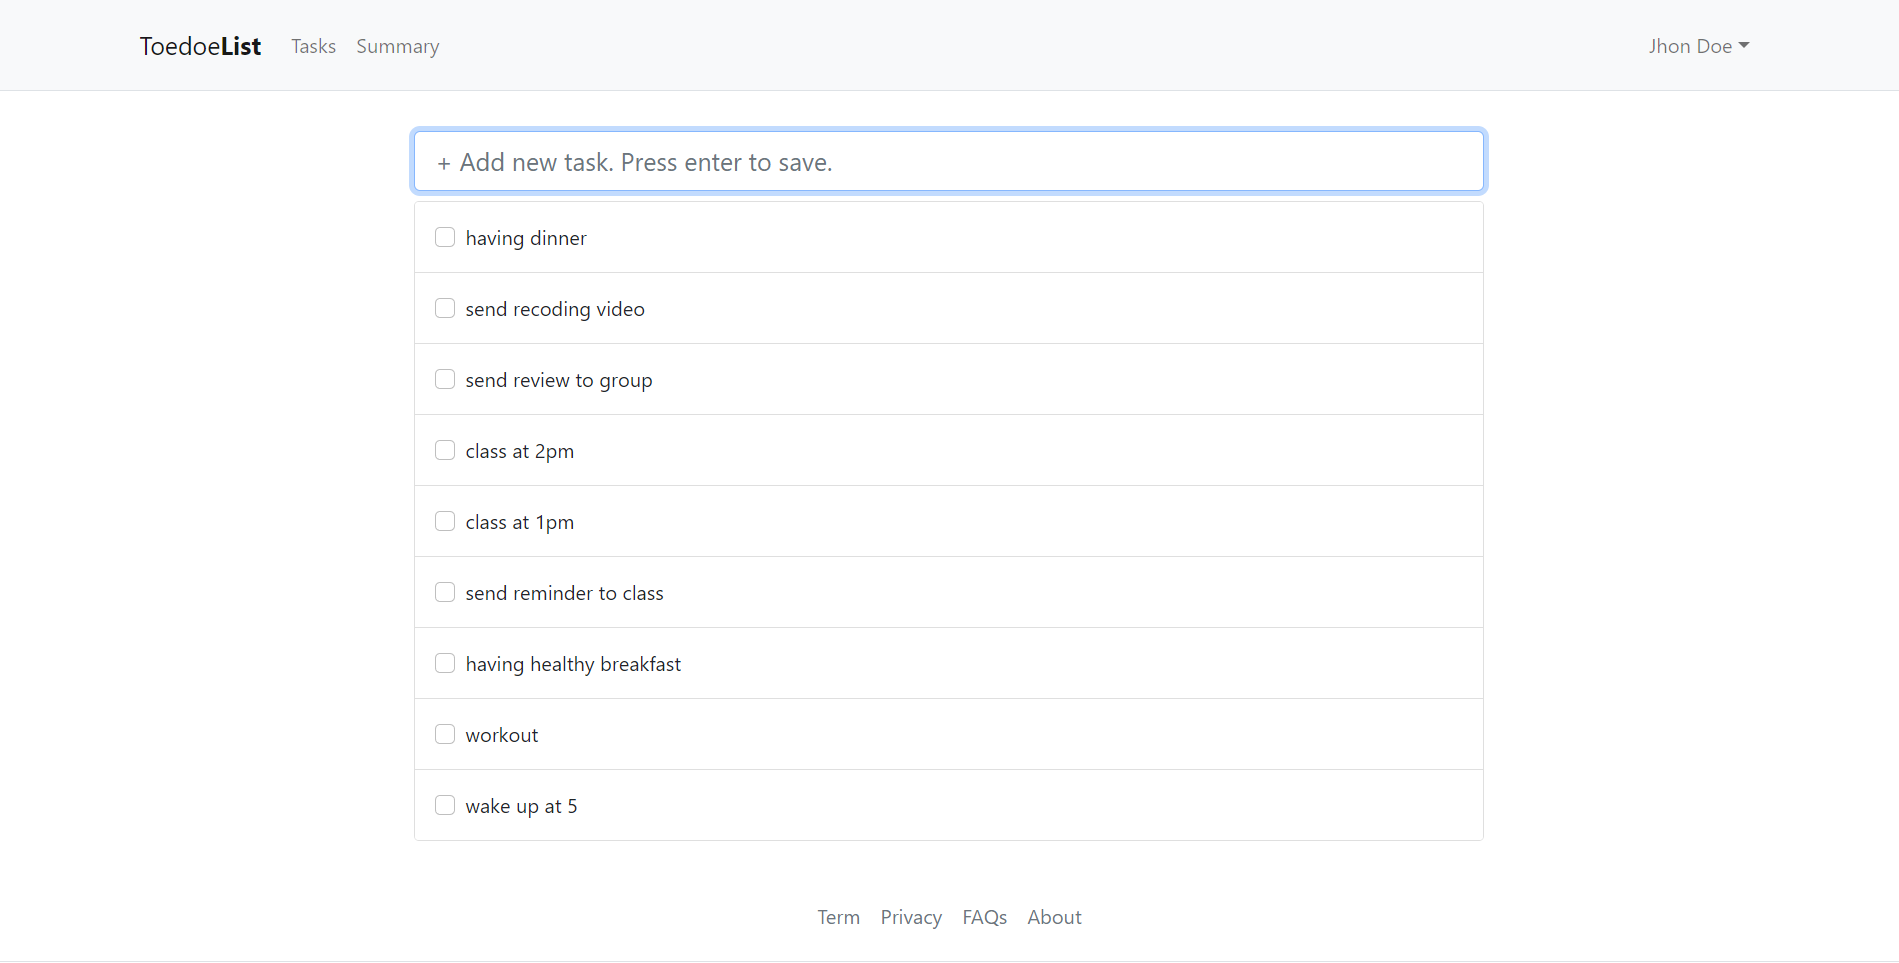Open the About footer link
This screenshot has width=1899, height=963.
(1054, 917)
